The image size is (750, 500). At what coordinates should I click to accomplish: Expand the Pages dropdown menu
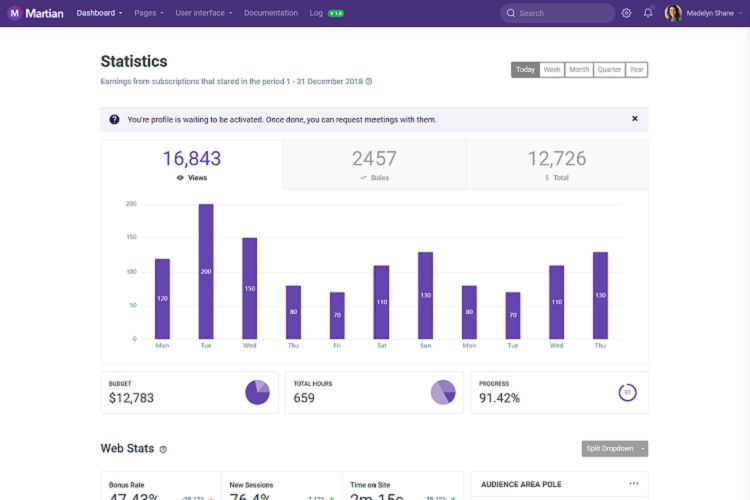point(149,13)
